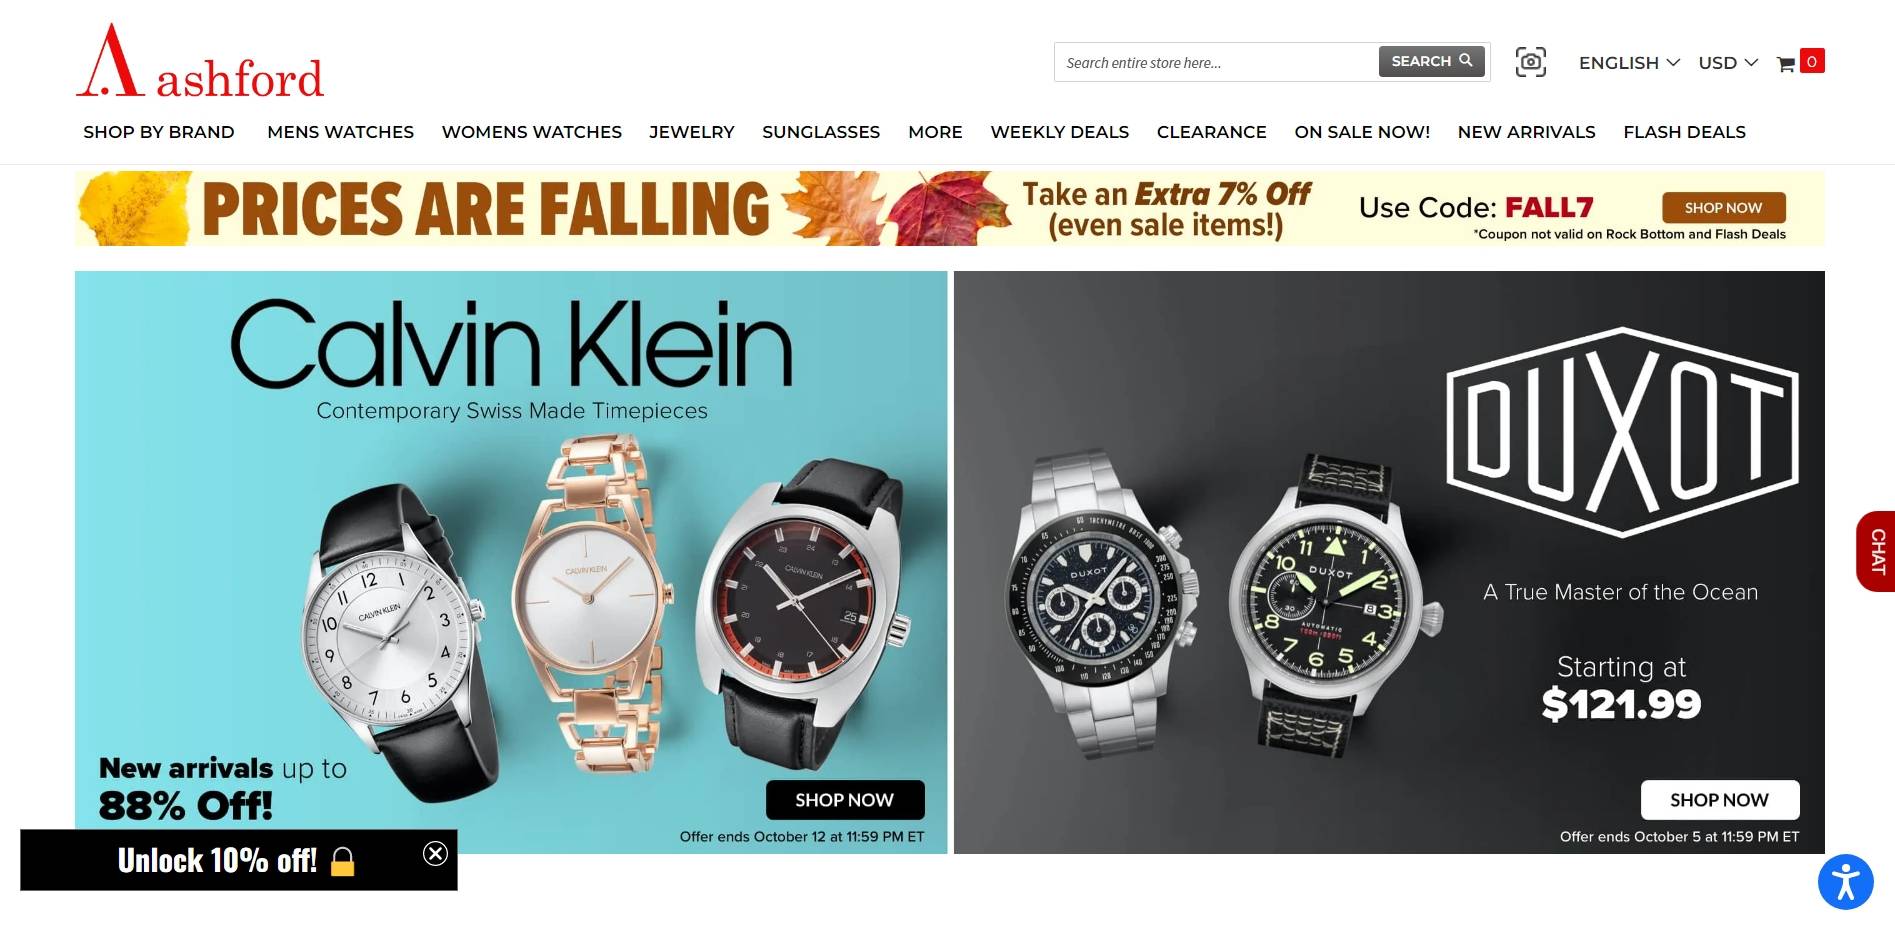Click SHOP NOW on Duxot banner
1895x927 pixels.
(1720, 800)
